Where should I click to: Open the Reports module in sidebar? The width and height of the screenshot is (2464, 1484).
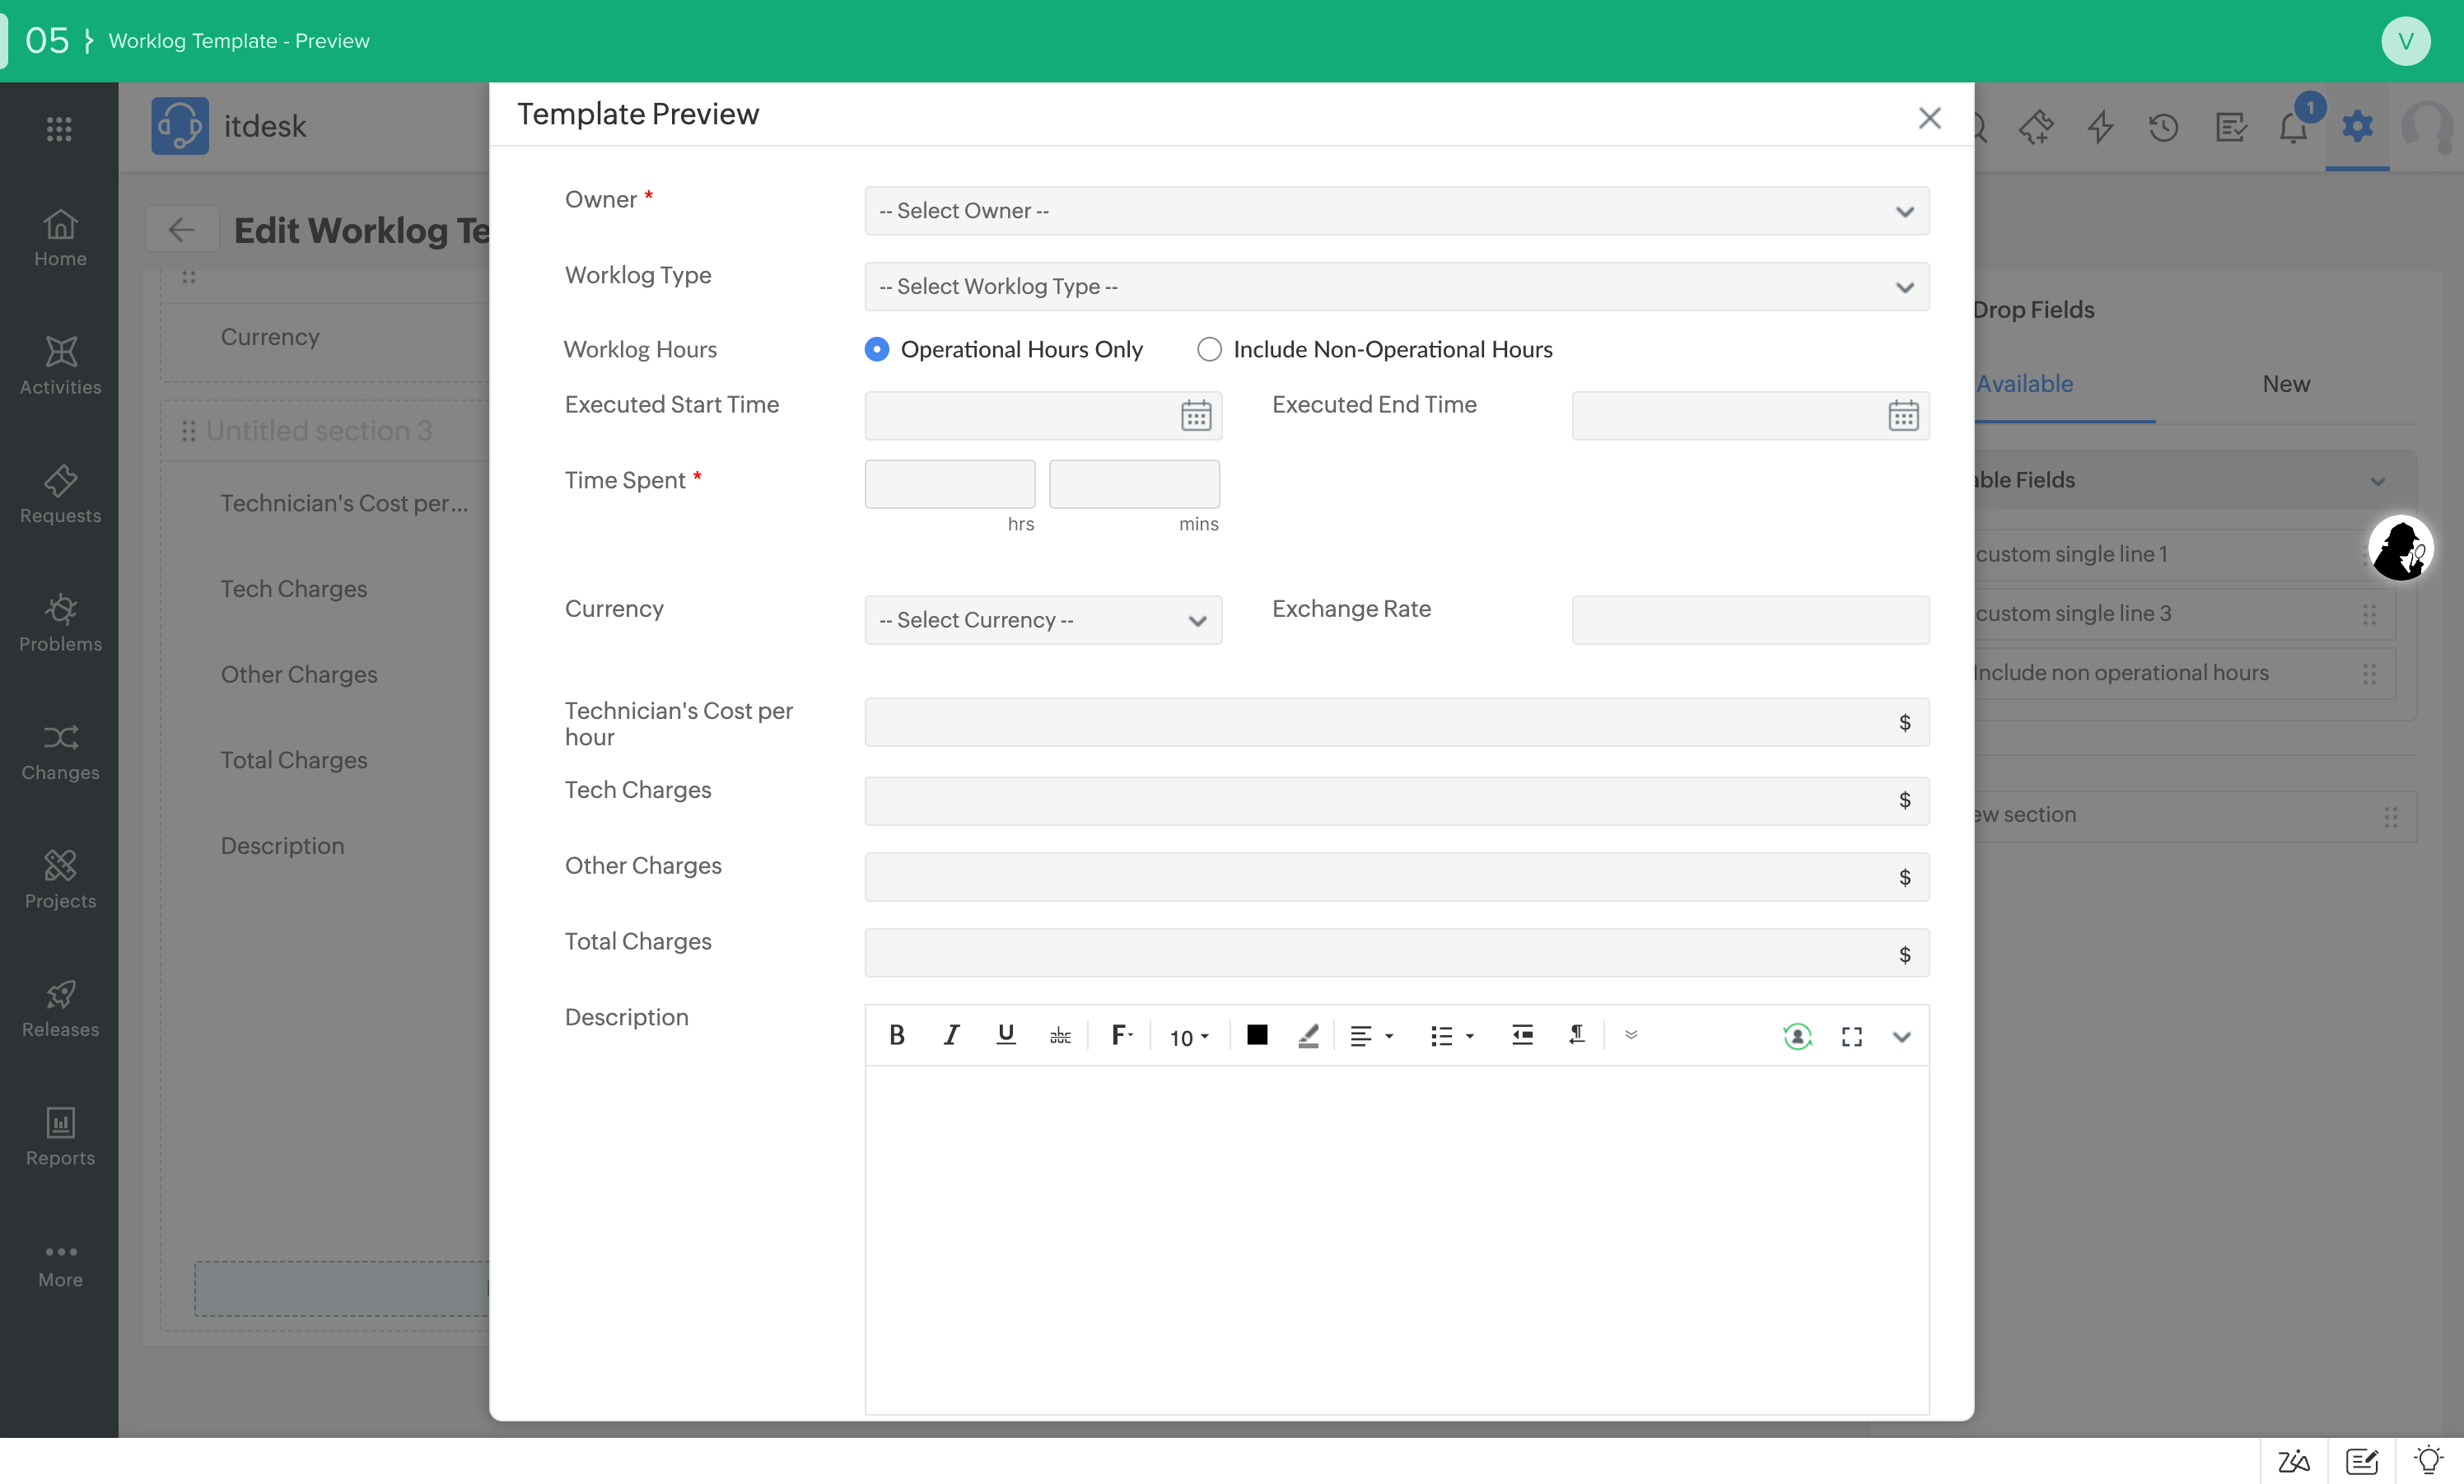(x=60, y=1137)
